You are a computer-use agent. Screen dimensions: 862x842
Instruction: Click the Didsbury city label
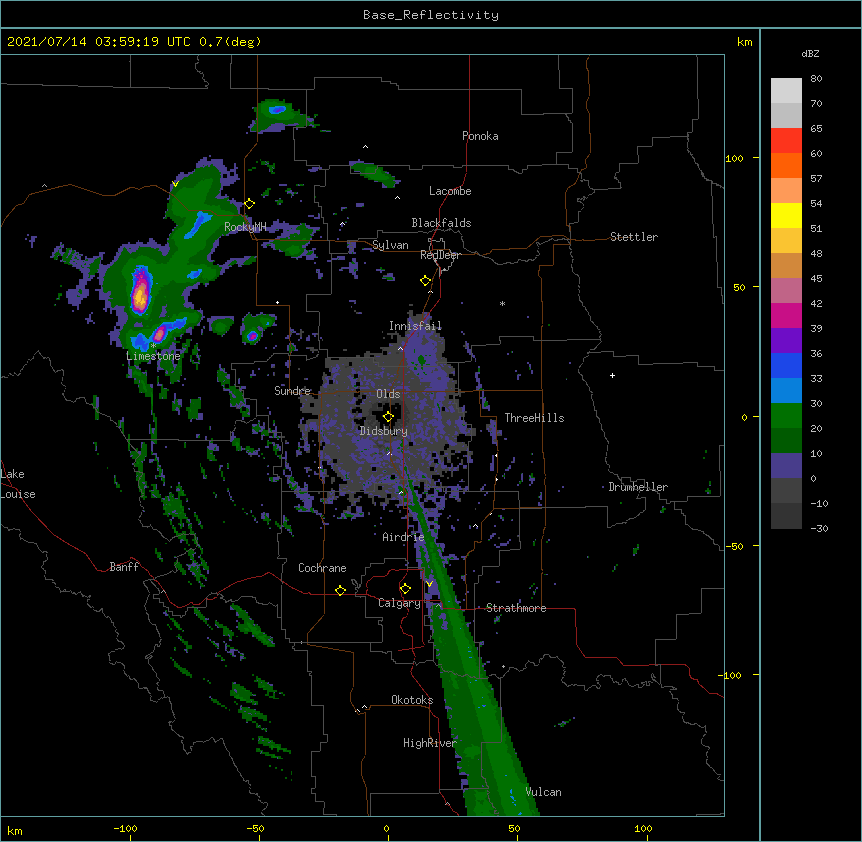point(384,431)
